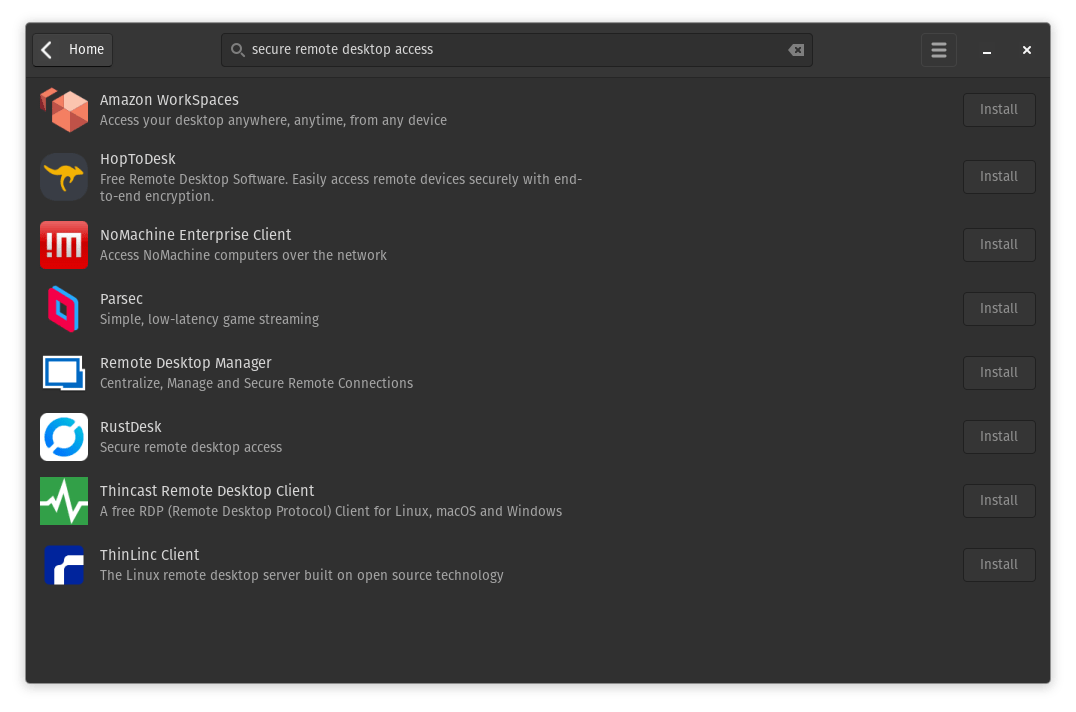Install Parsec
This screenshot has width=1076, height=712.
[x=999, y=309]
